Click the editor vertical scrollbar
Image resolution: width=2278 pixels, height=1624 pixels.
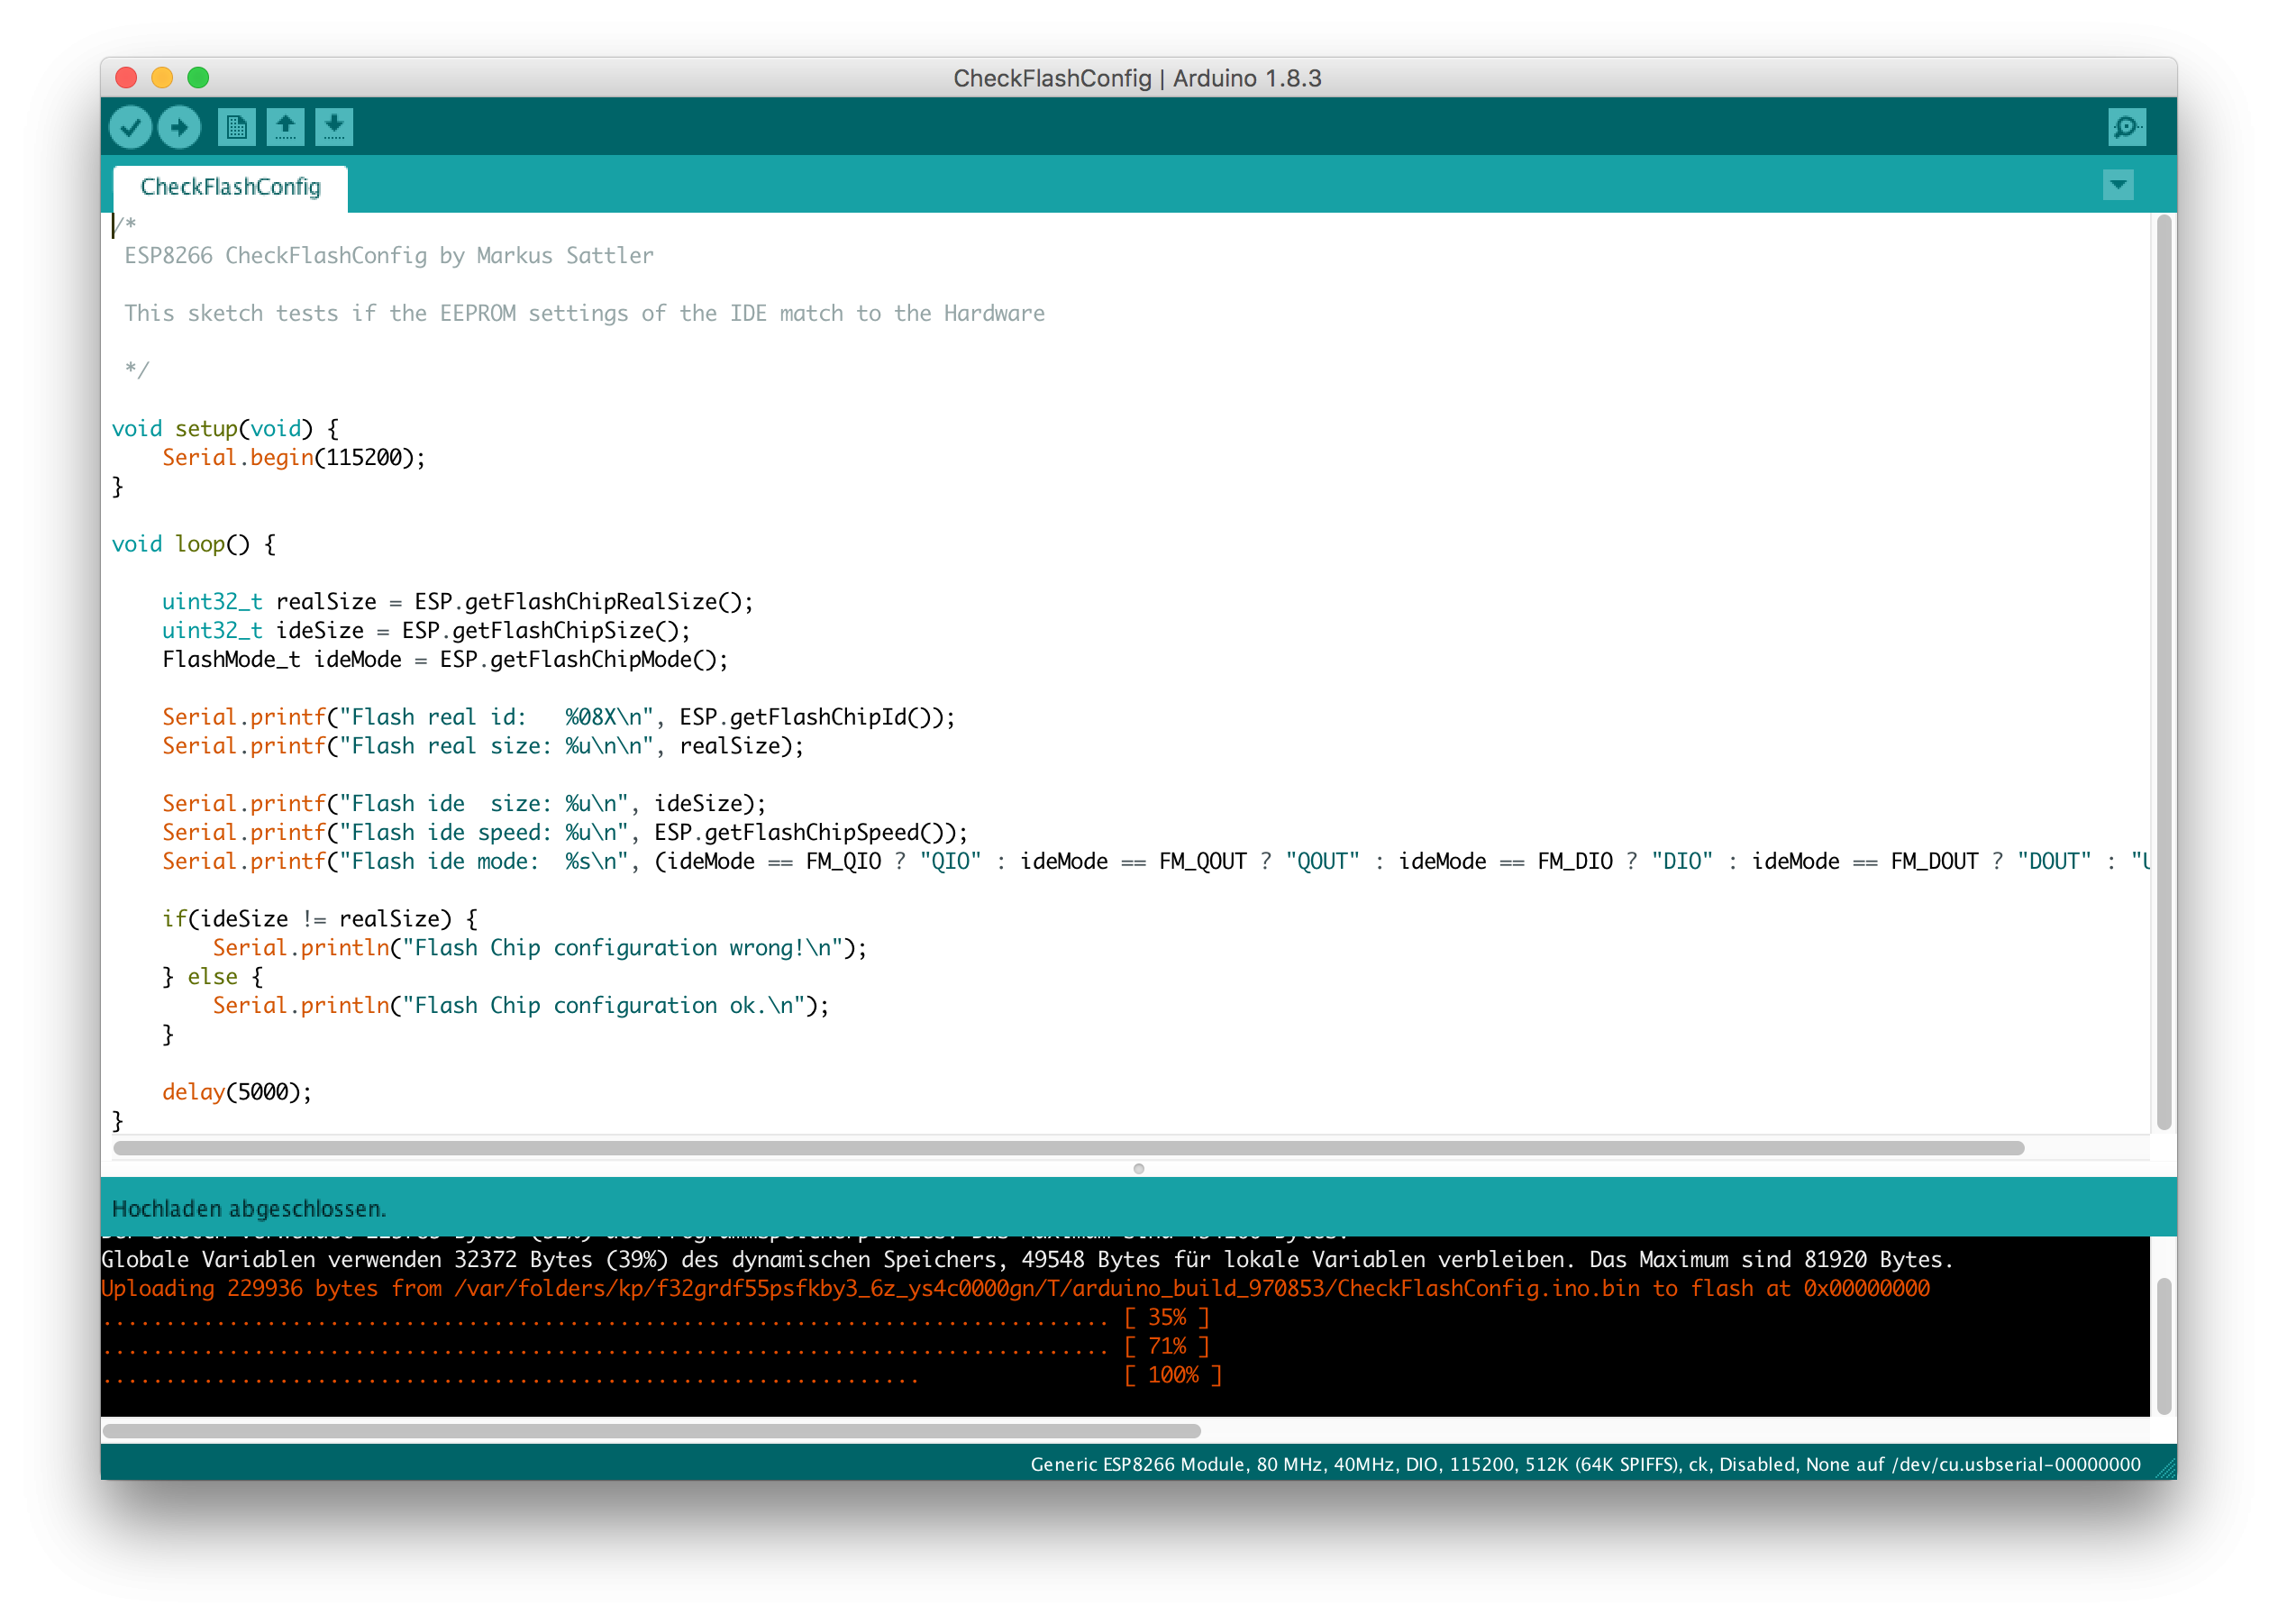pos(2163,670)
